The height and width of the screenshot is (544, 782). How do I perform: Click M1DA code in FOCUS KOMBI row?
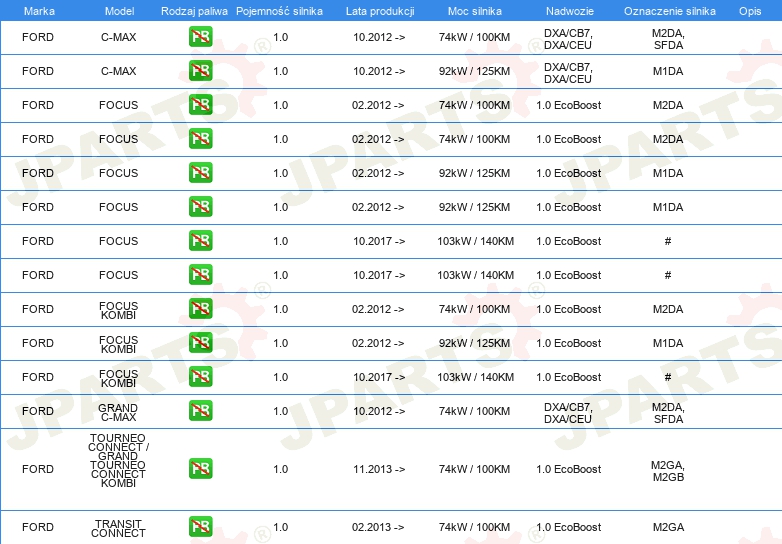(x=668, y=343)
